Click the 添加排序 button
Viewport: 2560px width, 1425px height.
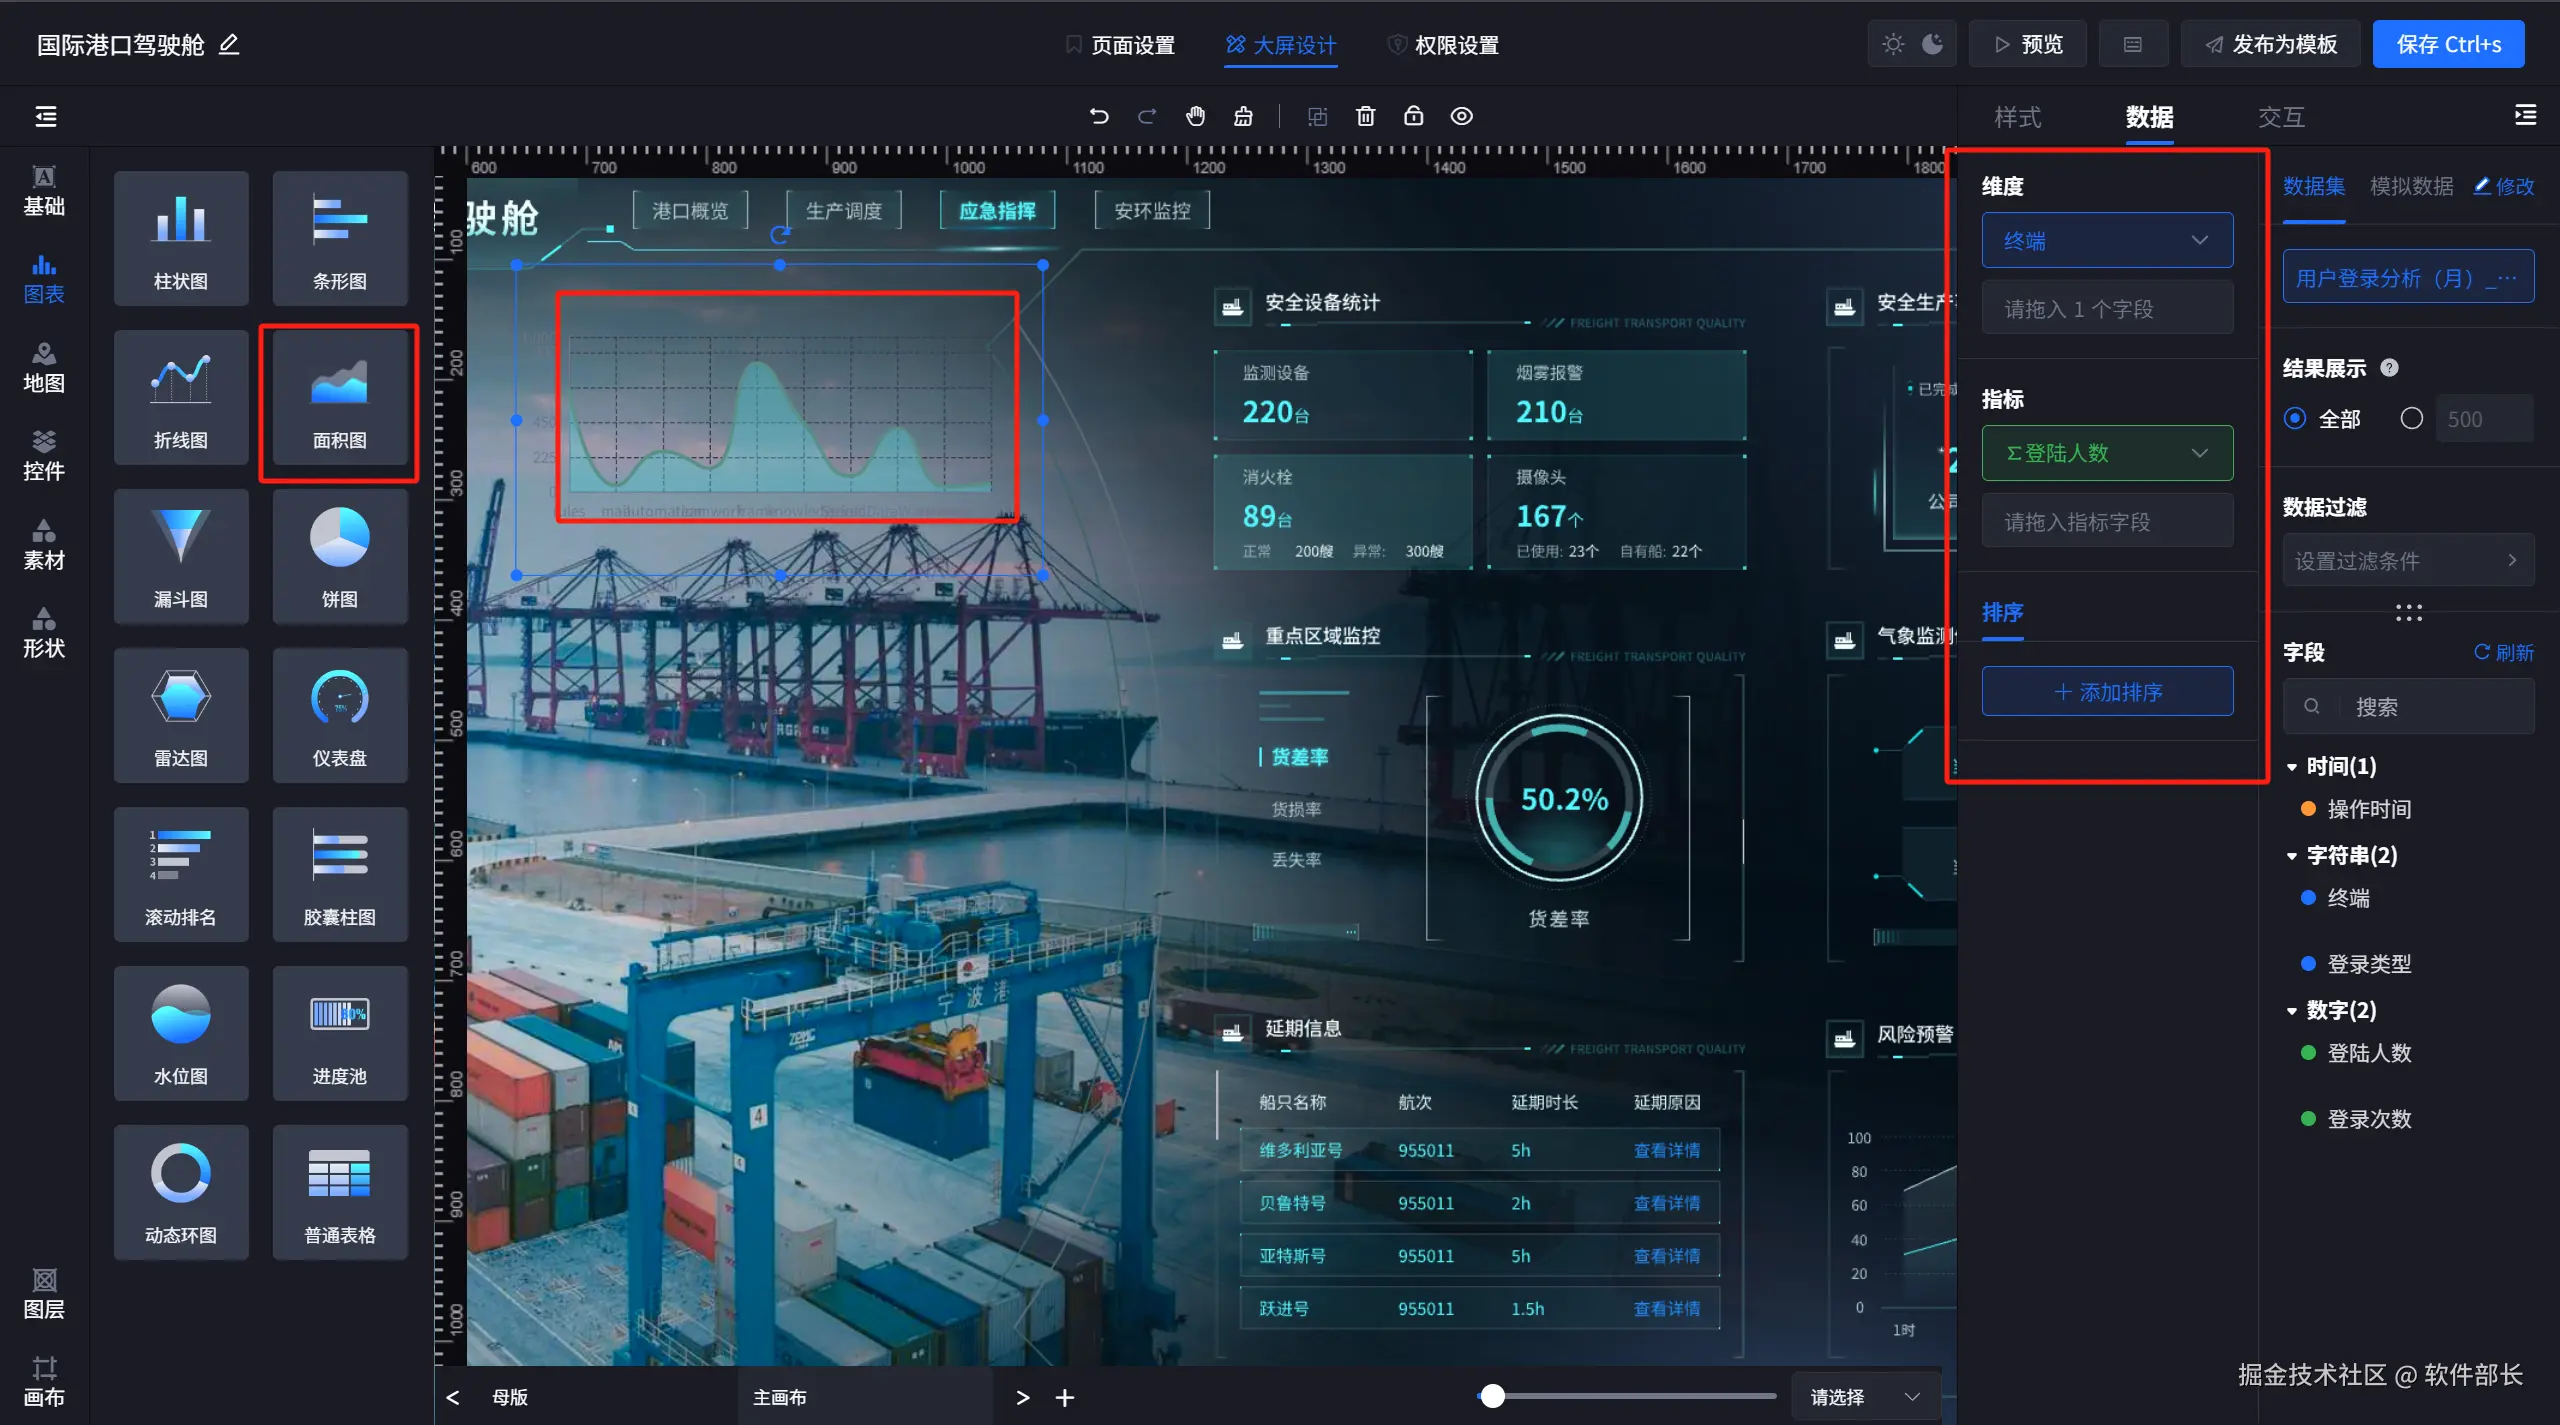pyautogui.click(x=2106, y=692)
